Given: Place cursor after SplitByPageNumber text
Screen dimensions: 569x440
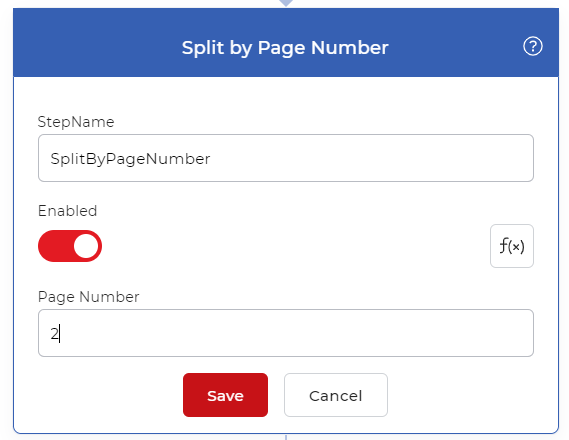Looking at the screenshot, I should coord(211,159).
